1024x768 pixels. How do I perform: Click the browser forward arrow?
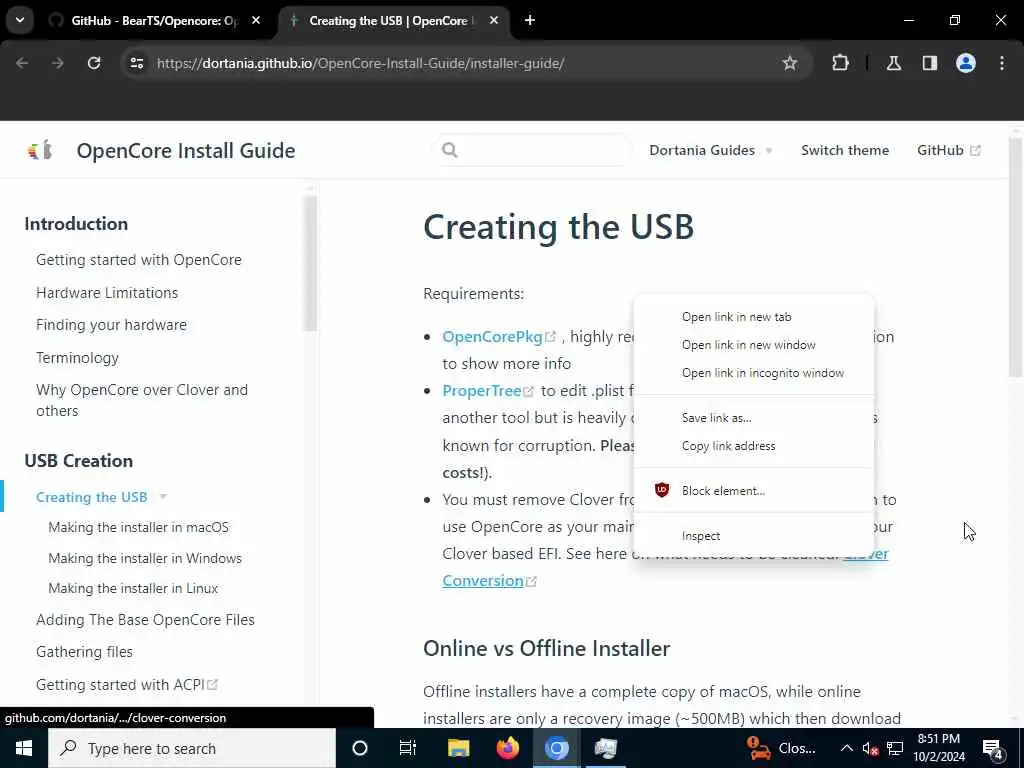[x=58, y=63]
